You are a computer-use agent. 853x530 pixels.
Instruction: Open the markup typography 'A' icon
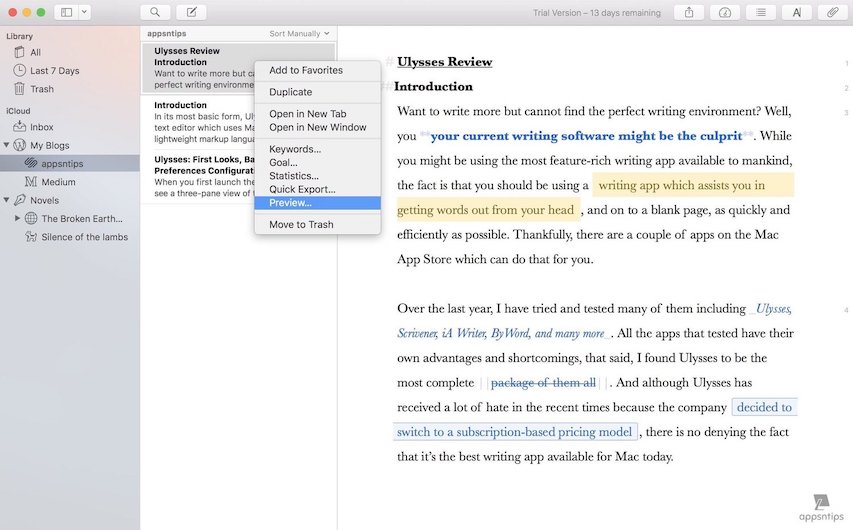[796, 12]
